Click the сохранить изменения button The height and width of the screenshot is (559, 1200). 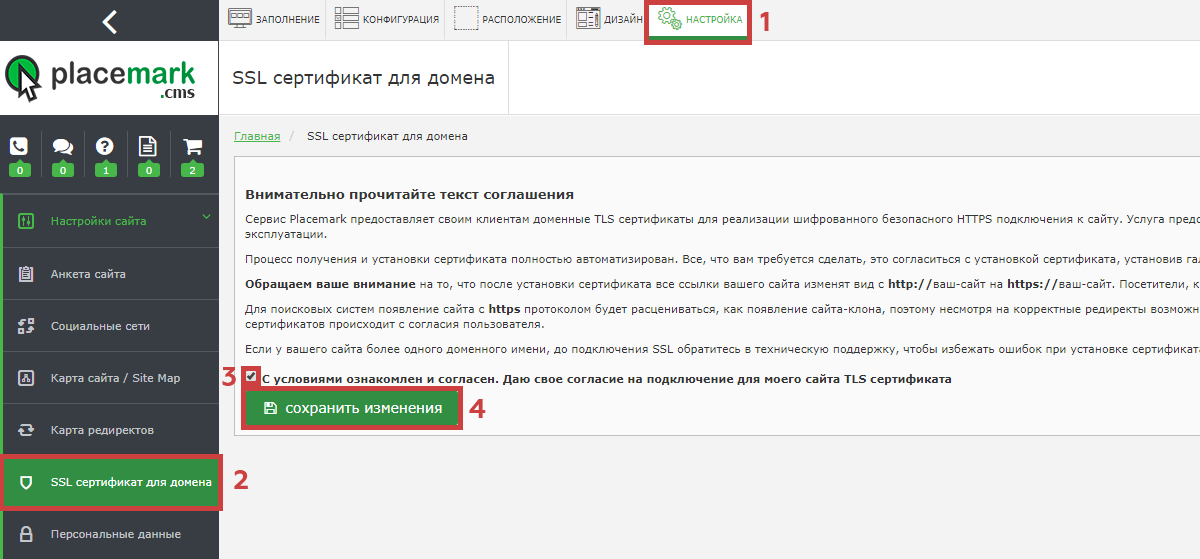coord(352,408)
